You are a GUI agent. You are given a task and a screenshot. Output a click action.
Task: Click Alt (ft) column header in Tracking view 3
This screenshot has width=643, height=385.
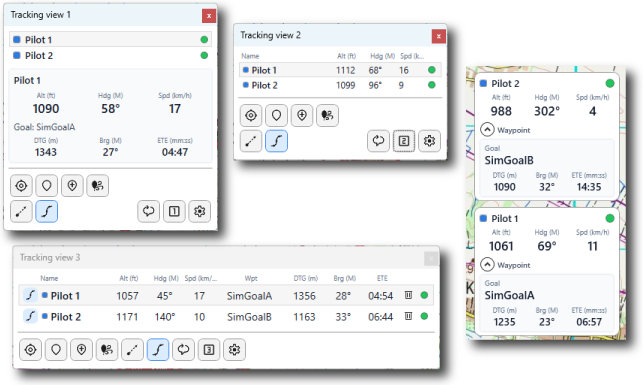click(128, 278)
